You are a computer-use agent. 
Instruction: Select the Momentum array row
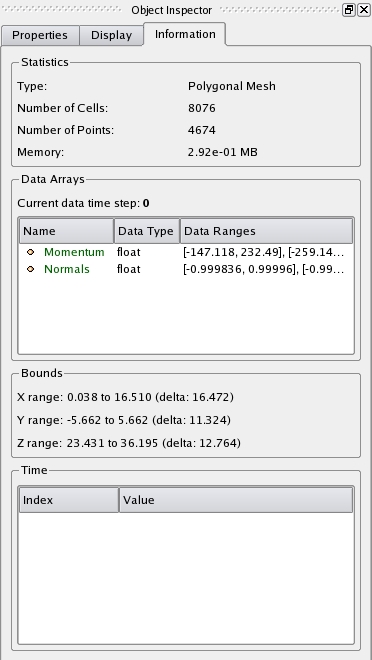(186, 252)
